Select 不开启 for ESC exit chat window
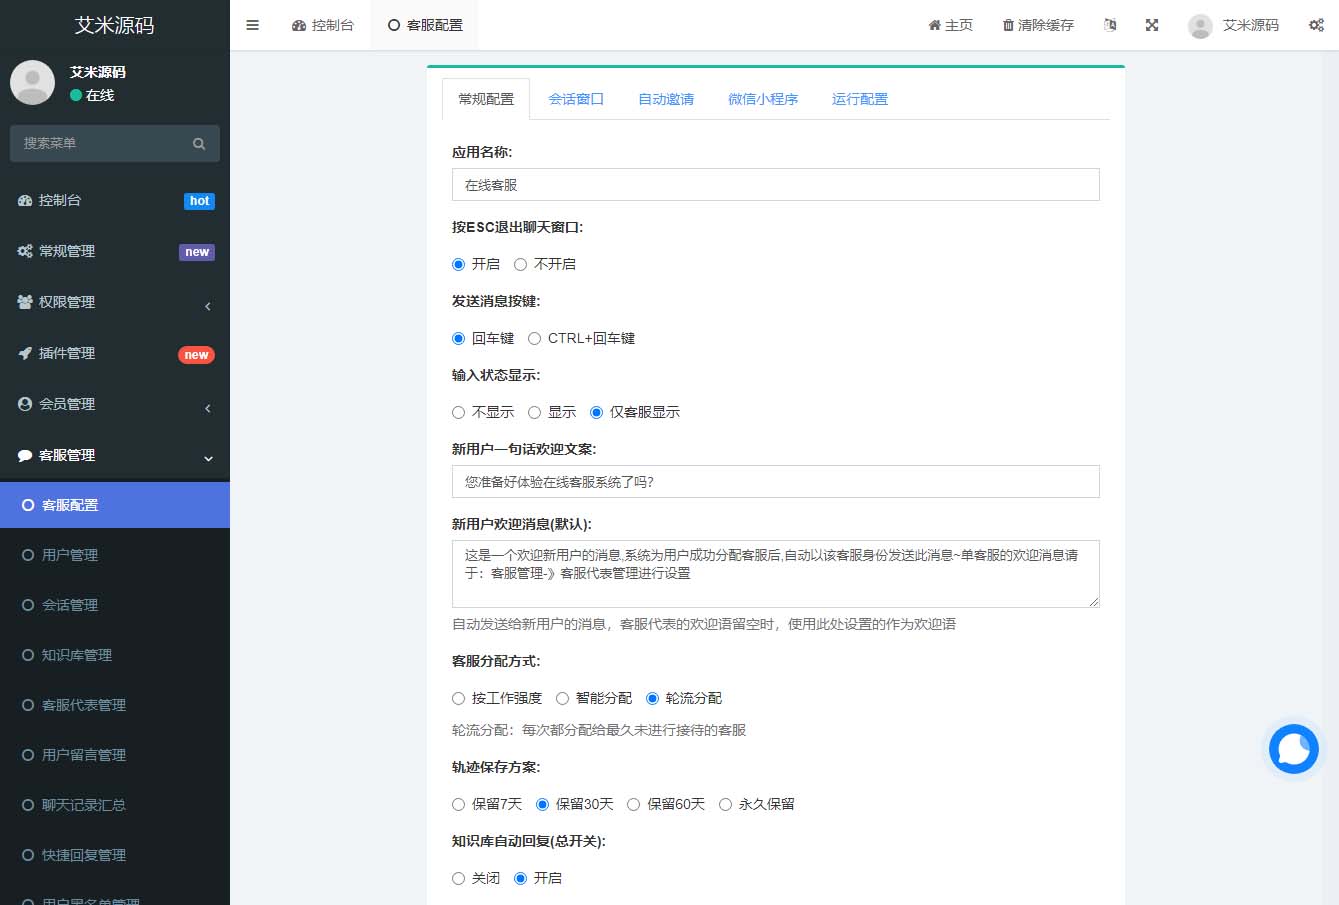Viewport: 1339px width, 905px height. (520, 264)
